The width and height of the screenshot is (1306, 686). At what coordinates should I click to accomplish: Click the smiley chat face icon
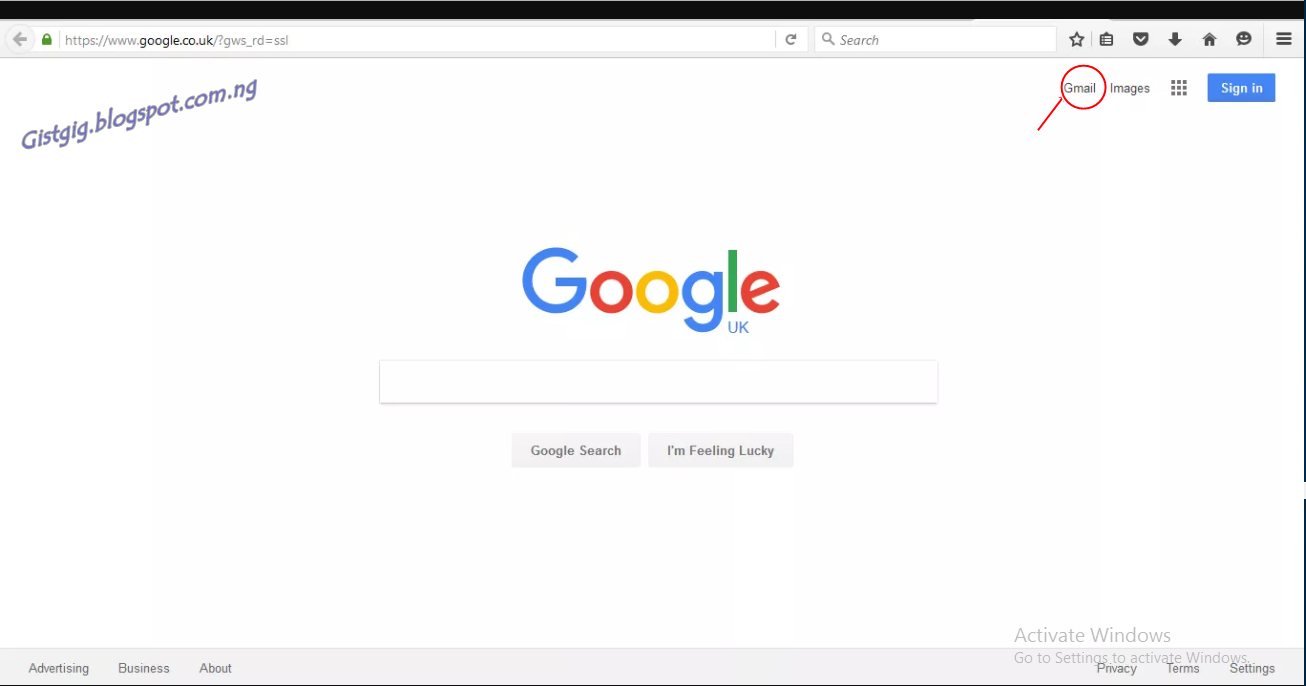coord(1244,40)
